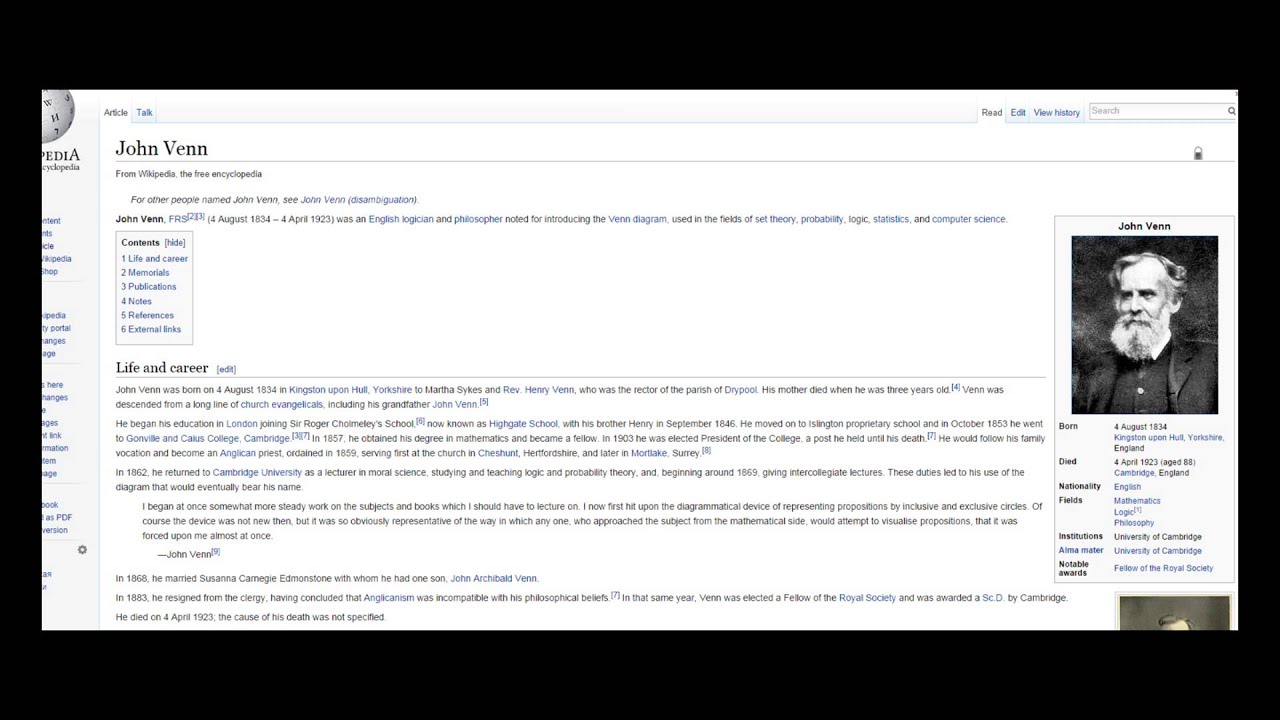
Task: Click the sidebar language settings gear icon
Action: point(82,550)
